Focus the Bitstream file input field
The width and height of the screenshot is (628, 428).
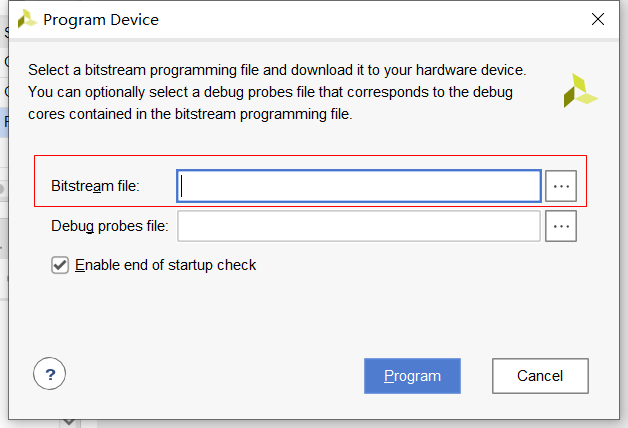click(x=360, y=186)
